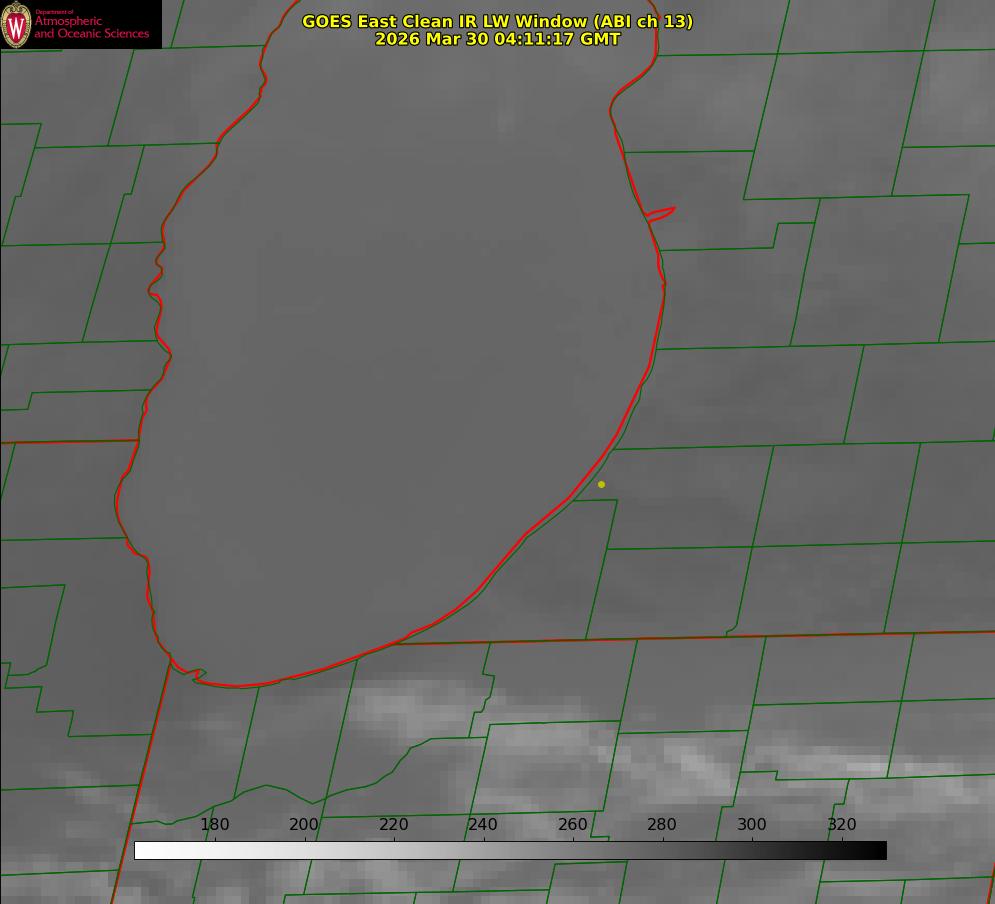Click the mid-gray center of the colorbar

(x=510, y=850)
